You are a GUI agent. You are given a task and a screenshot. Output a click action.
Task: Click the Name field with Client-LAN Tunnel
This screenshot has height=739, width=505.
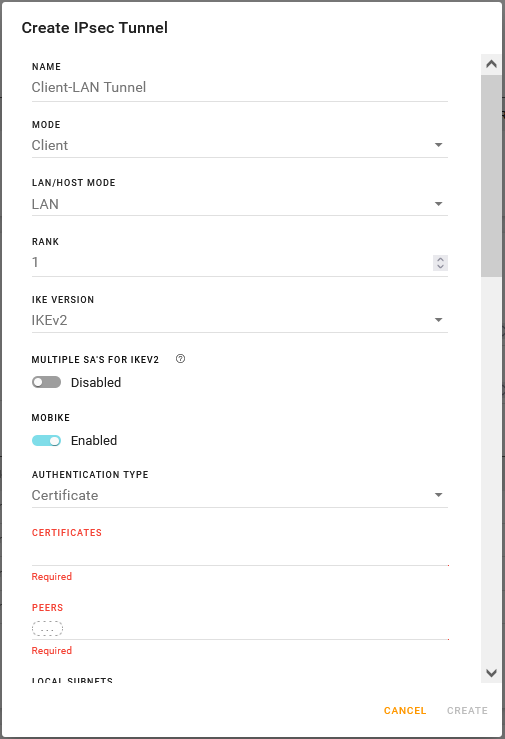click(240, 88)
